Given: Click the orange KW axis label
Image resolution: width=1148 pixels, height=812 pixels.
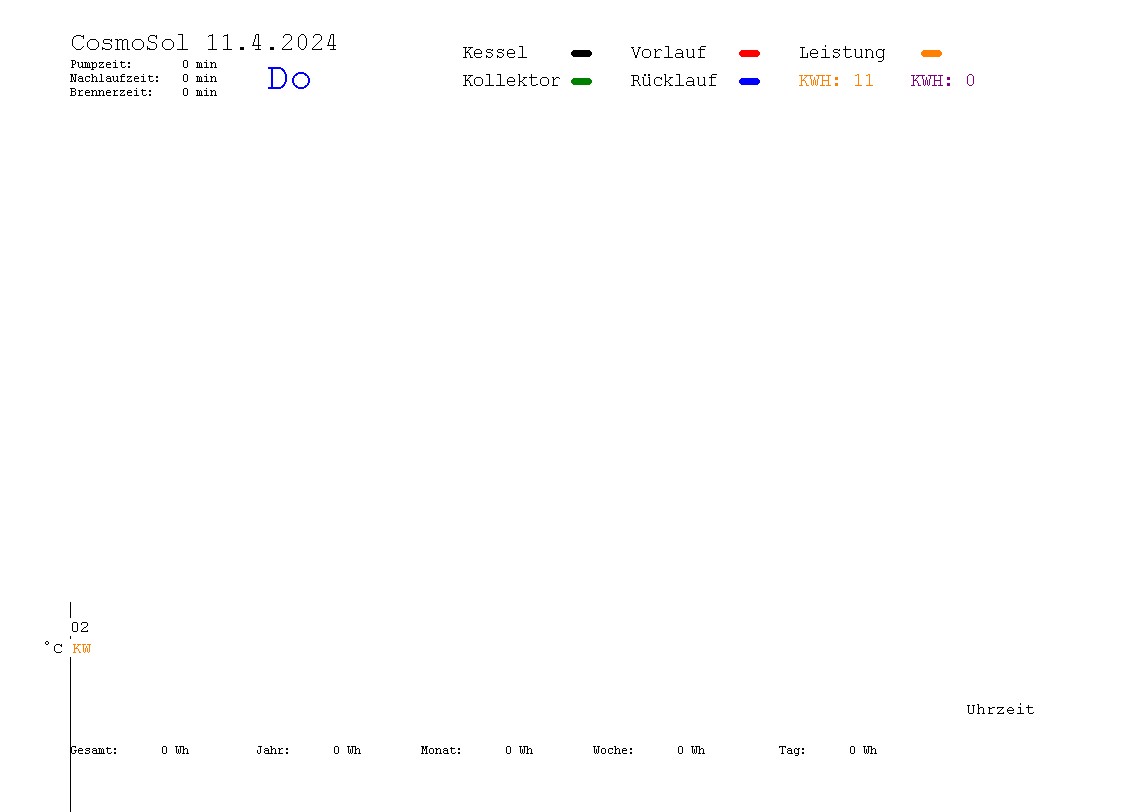Looking at the screenshot, I should coord(82,649).
